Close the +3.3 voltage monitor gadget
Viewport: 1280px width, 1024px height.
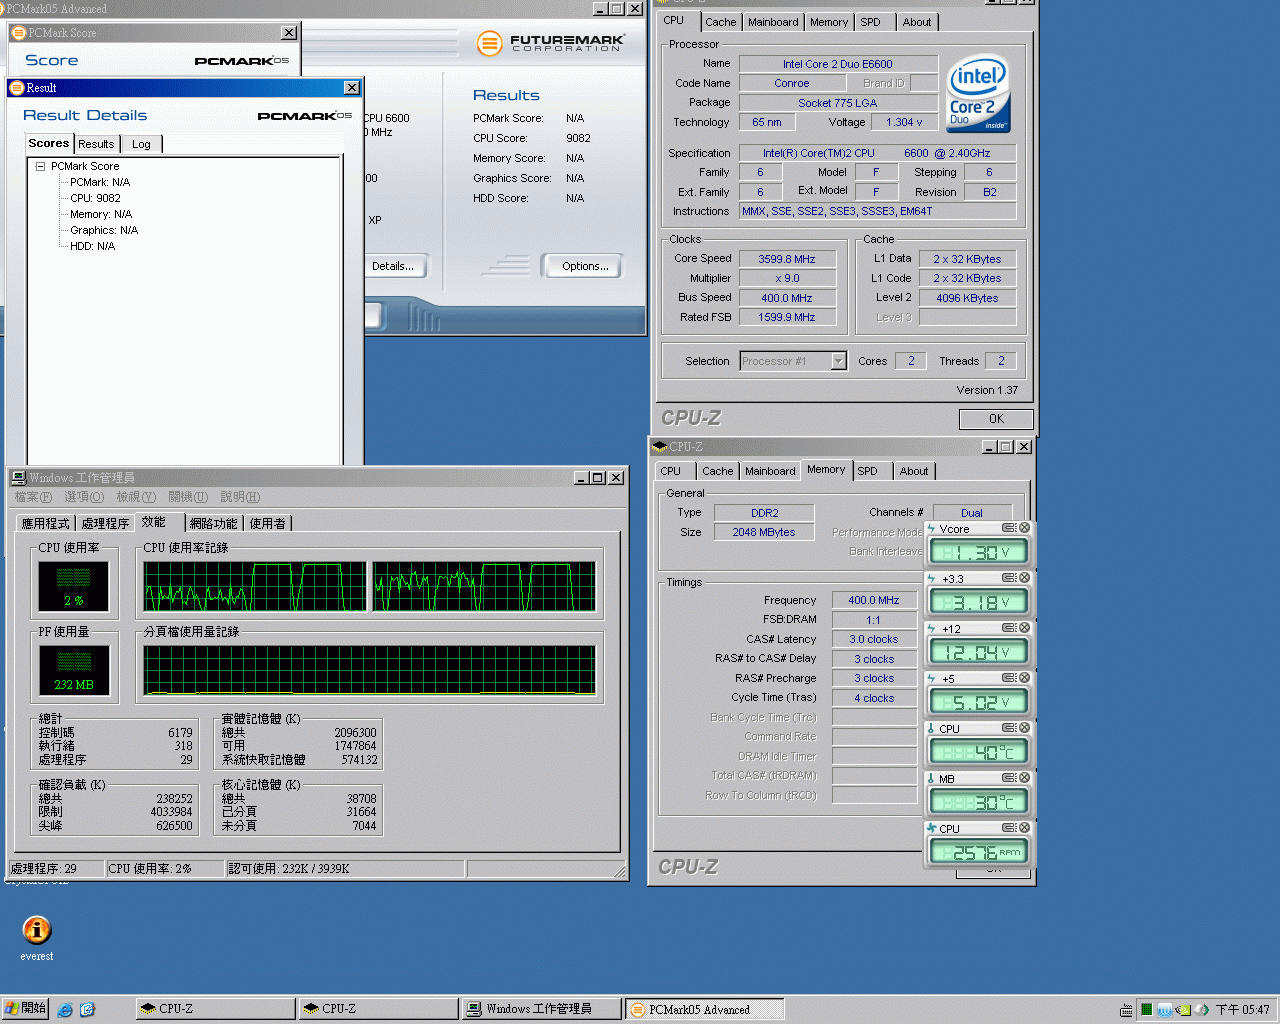(1024, 578)
